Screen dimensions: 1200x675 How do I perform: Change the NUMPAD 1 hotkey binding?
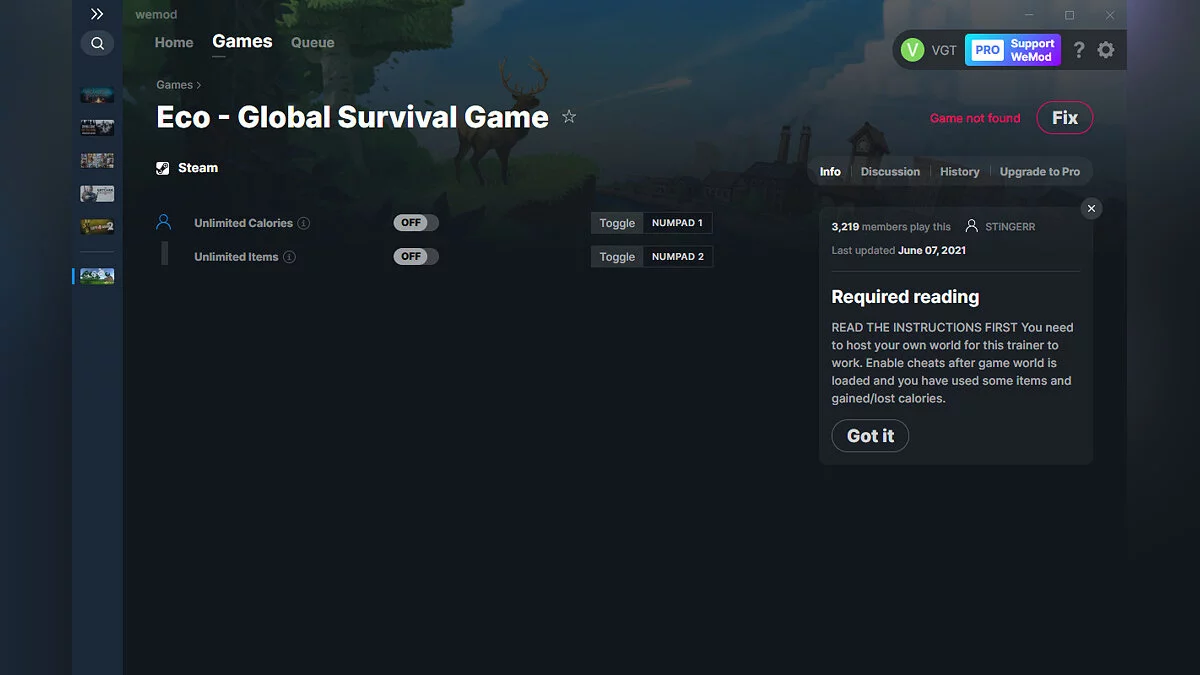pos(678,223)
